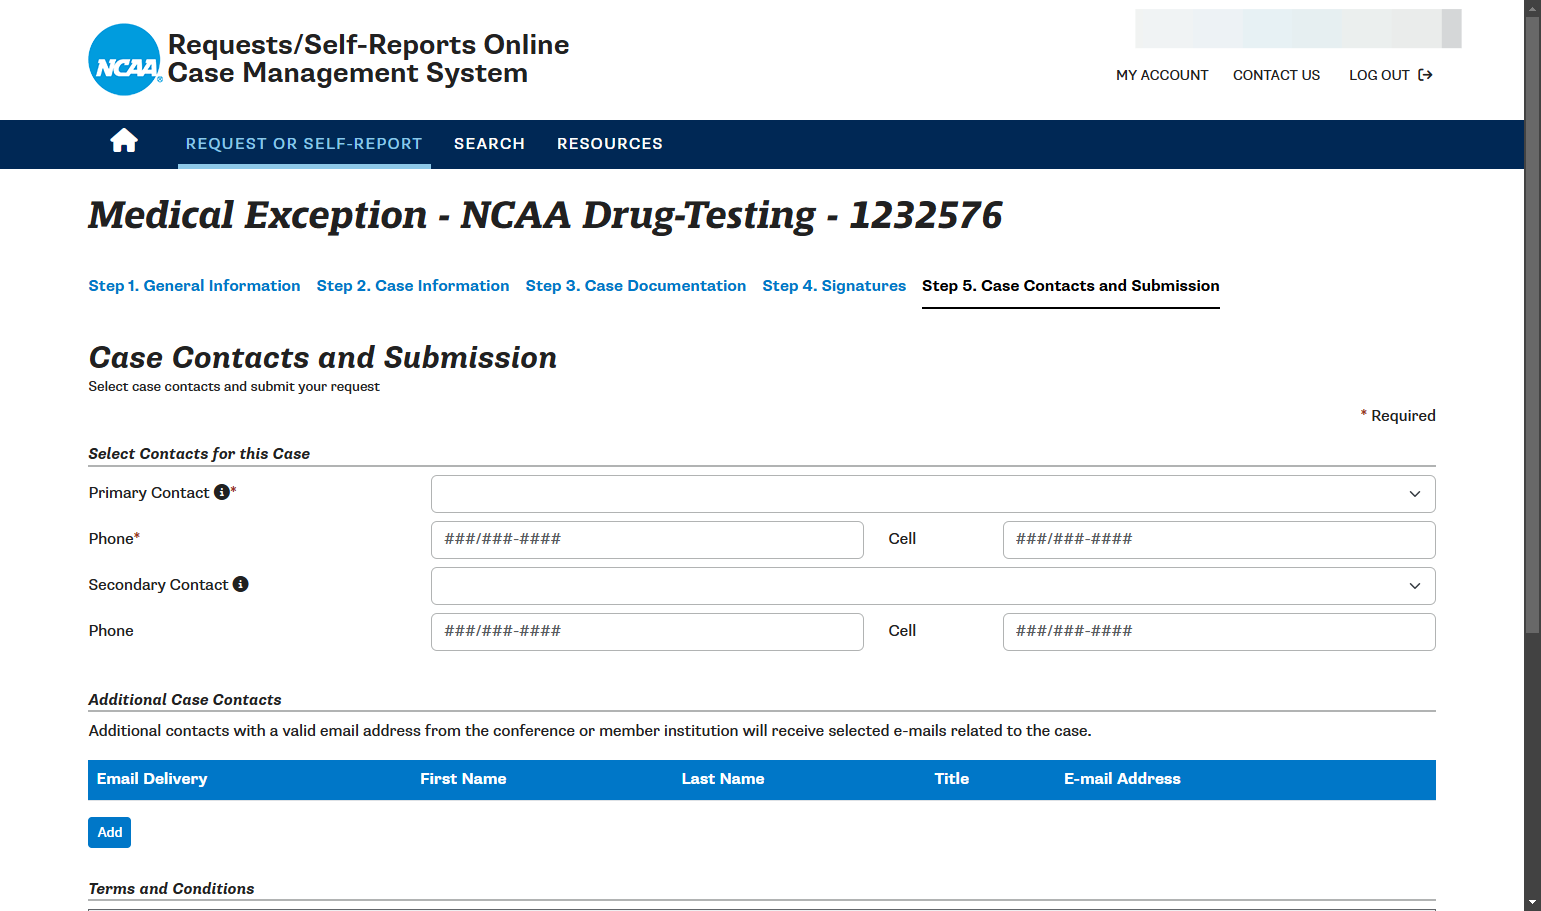Image resolution: width=1541 pixels, height=911 pixels.
Task: Click the Title column header
Action: coord(952,779)
